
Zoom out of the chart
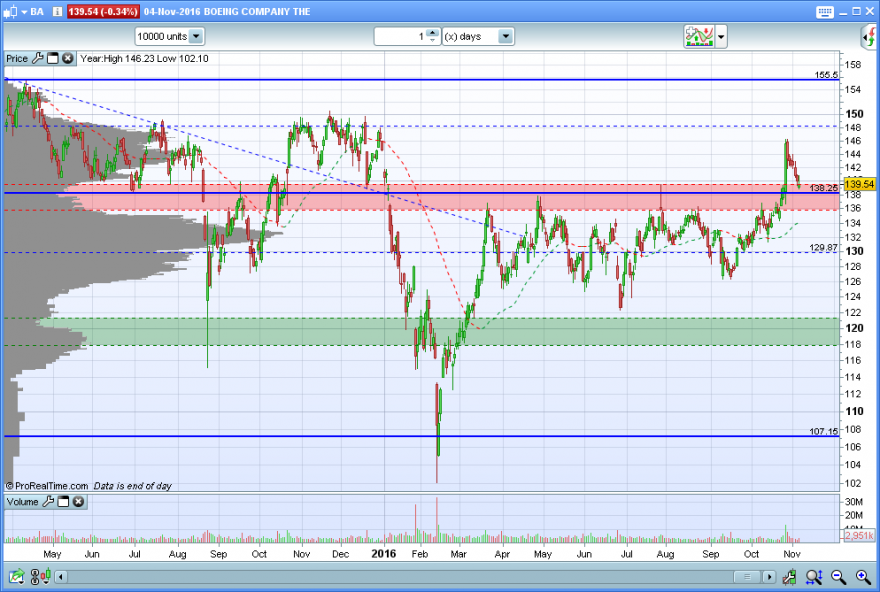(838, 576)
